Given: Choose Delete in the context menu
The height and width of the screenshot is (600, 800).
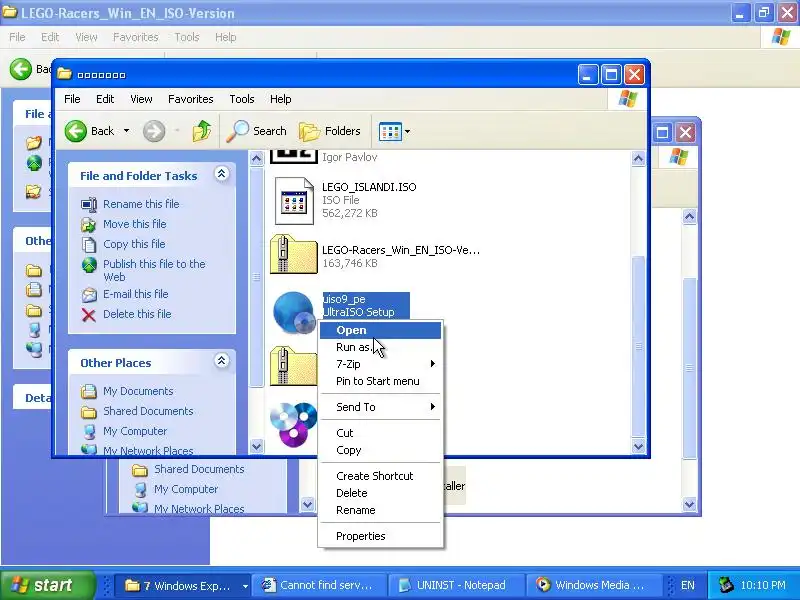Looking at the screenshot, I should click(x=380, y=493).
